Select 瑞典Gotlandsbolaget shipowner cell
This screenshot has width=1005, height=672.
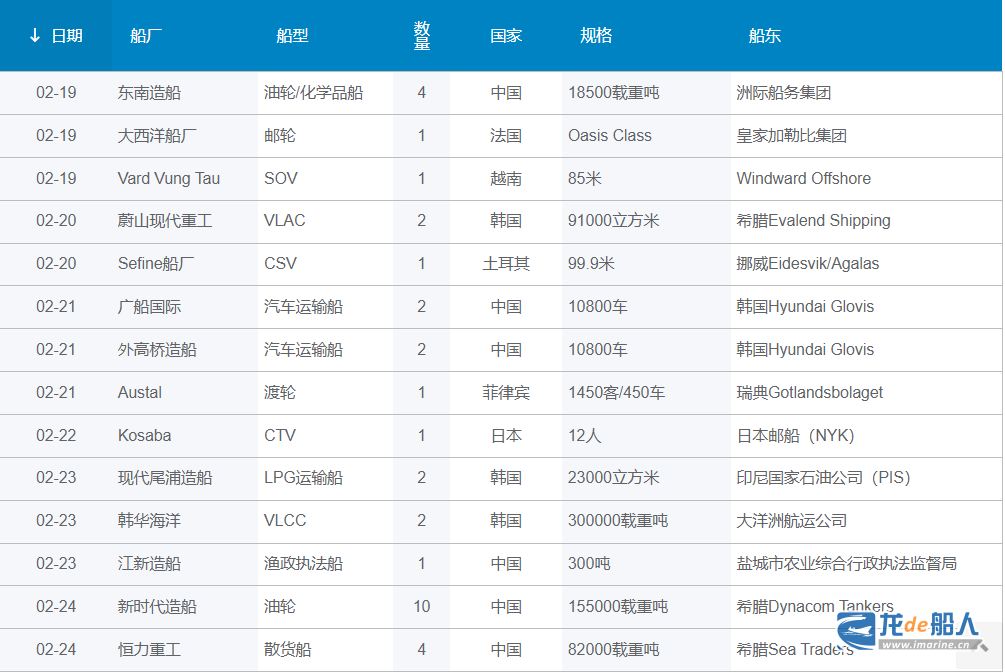809,393
